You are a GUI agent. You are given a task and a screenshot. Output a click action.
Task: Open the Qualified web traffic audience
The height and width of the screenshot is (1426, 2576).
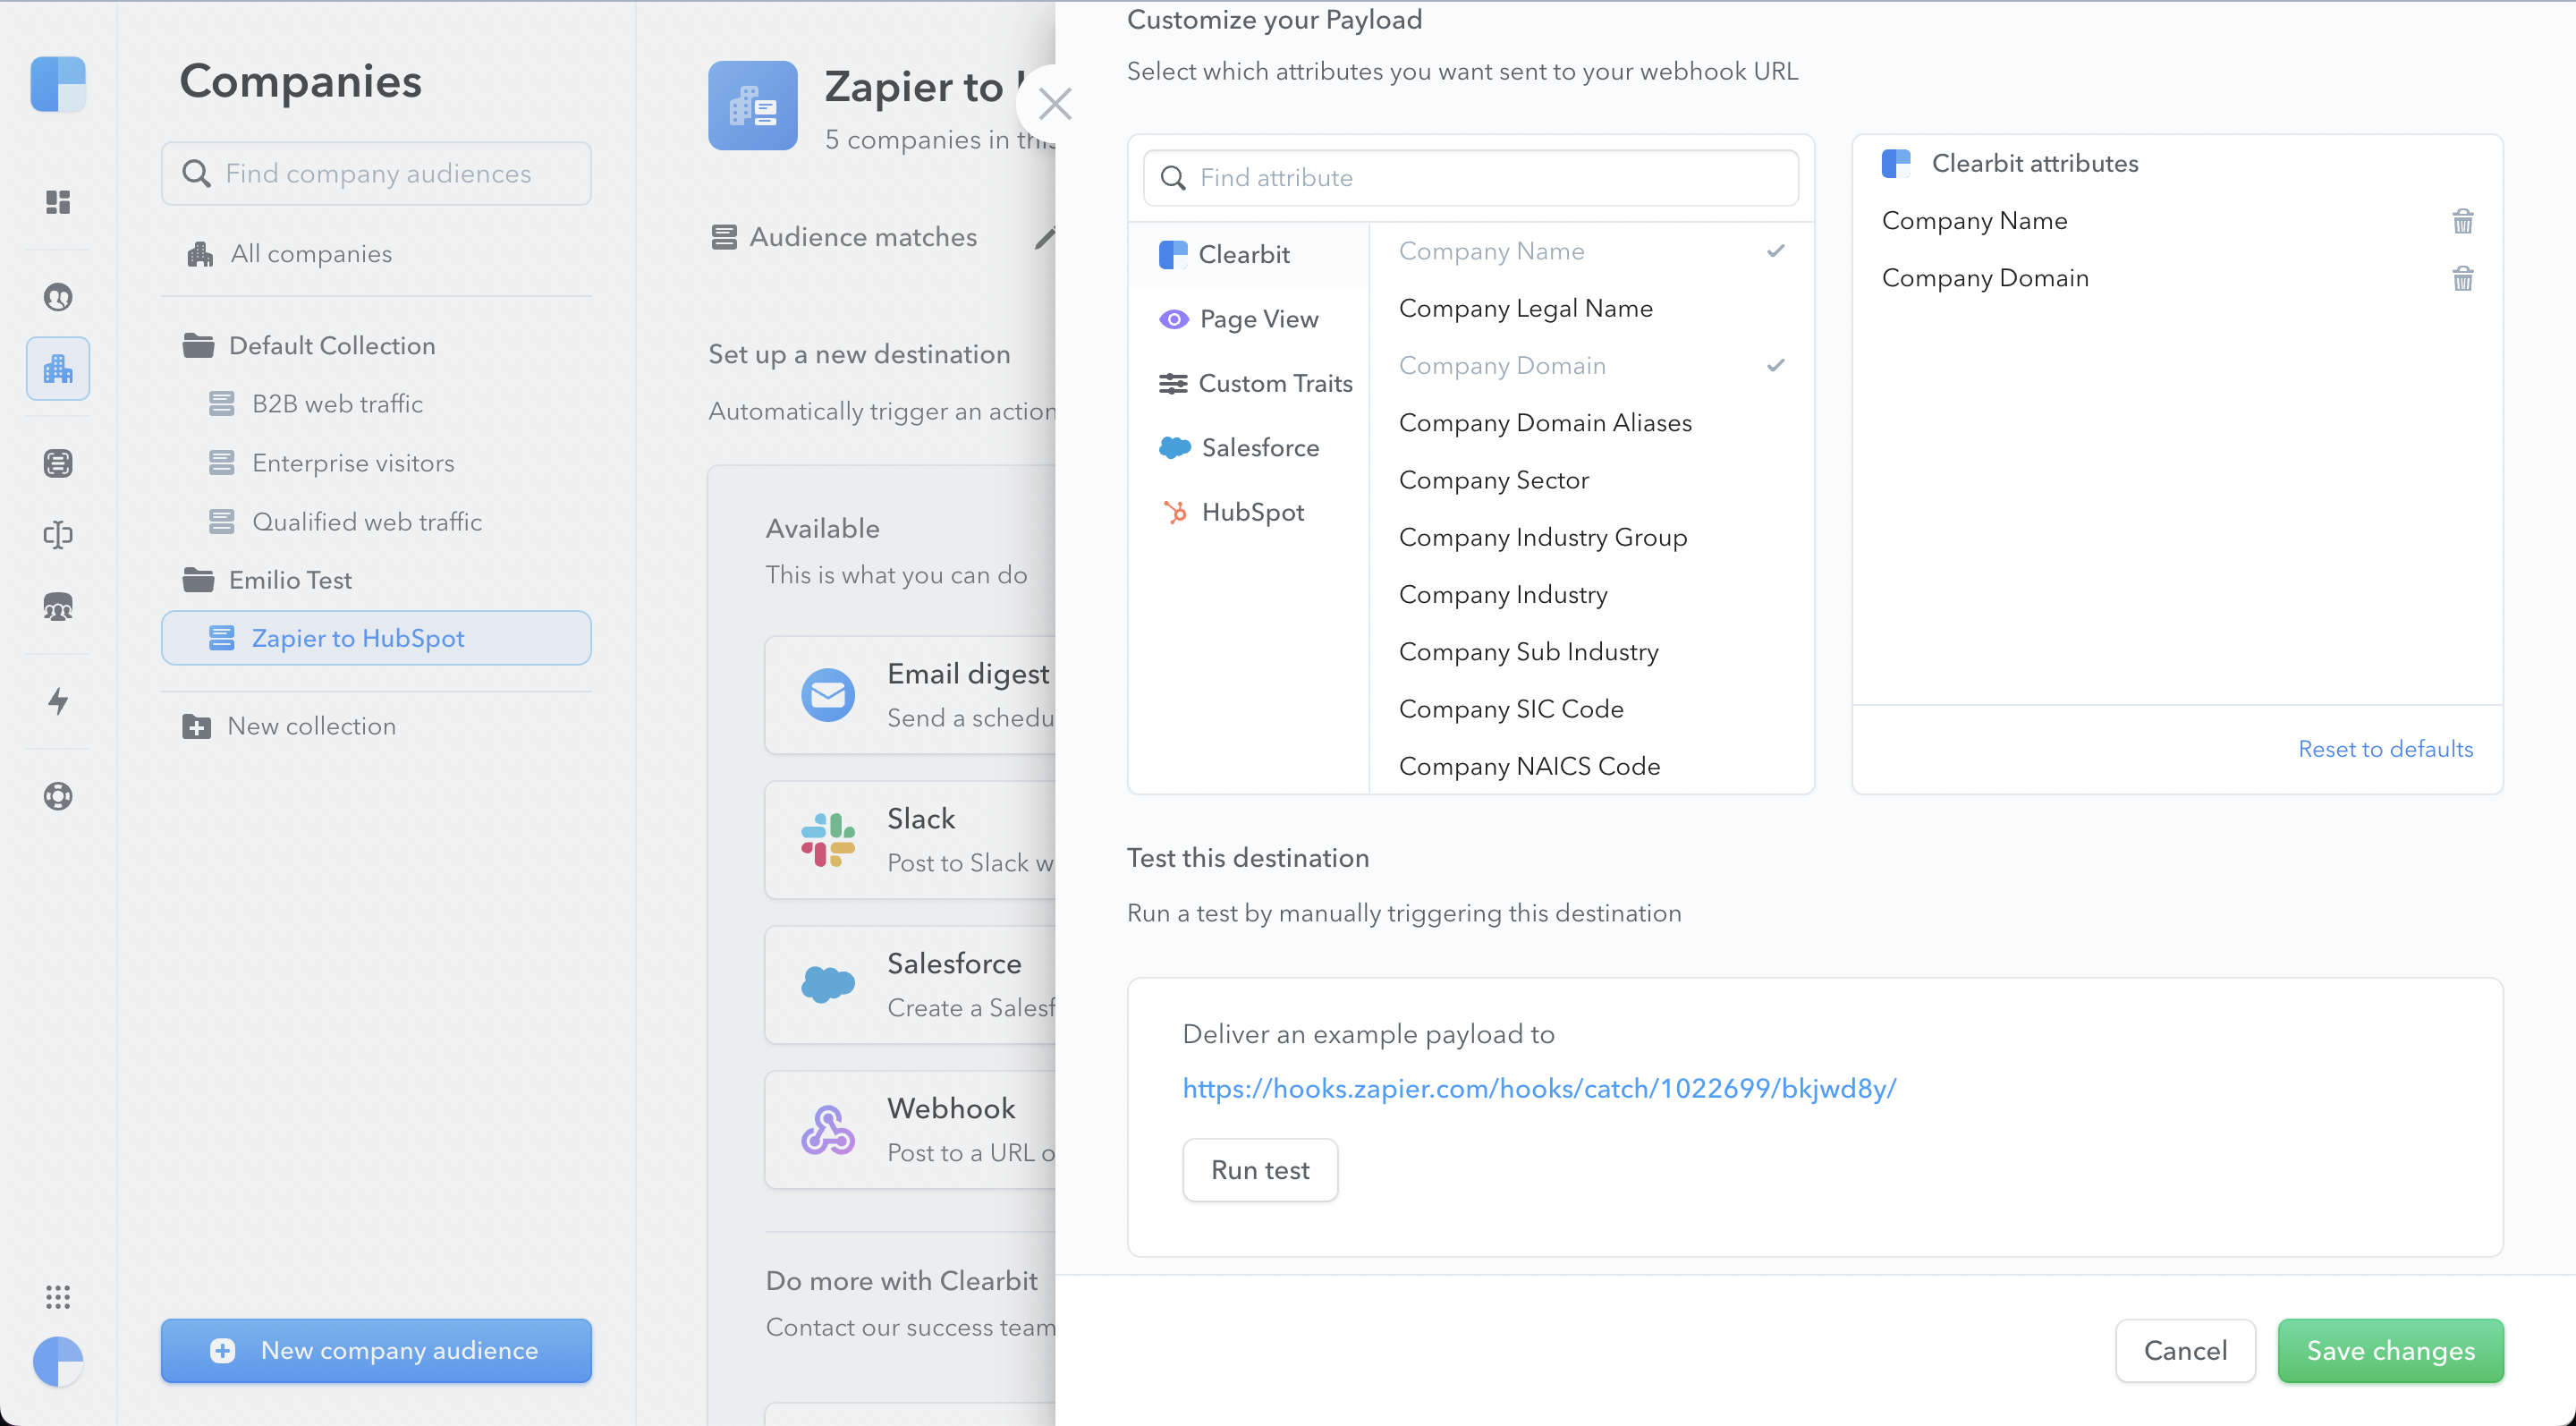pyautogui.click(x=345, y=522)
